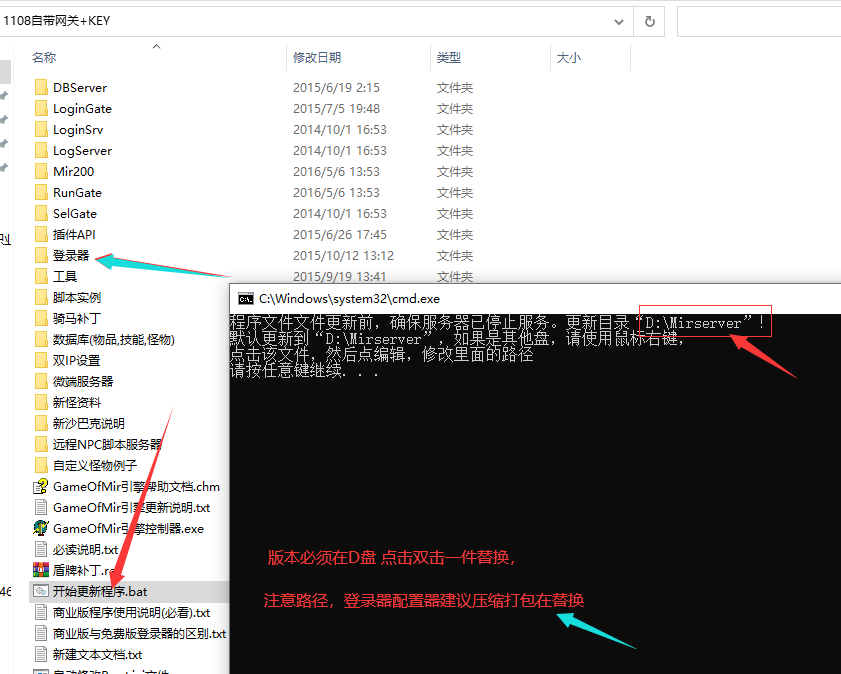Image resolution: width=841 pixels, height=674 pixels.
Task: Click the 类型 column header
Action: pos(449,58)
